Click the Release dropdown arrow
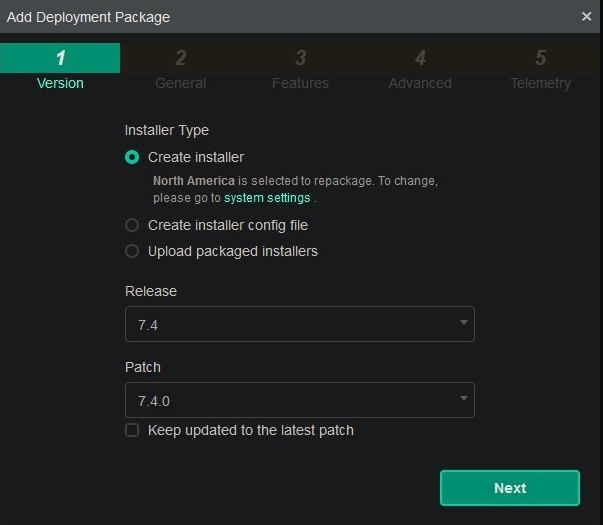 coord(464,323)
